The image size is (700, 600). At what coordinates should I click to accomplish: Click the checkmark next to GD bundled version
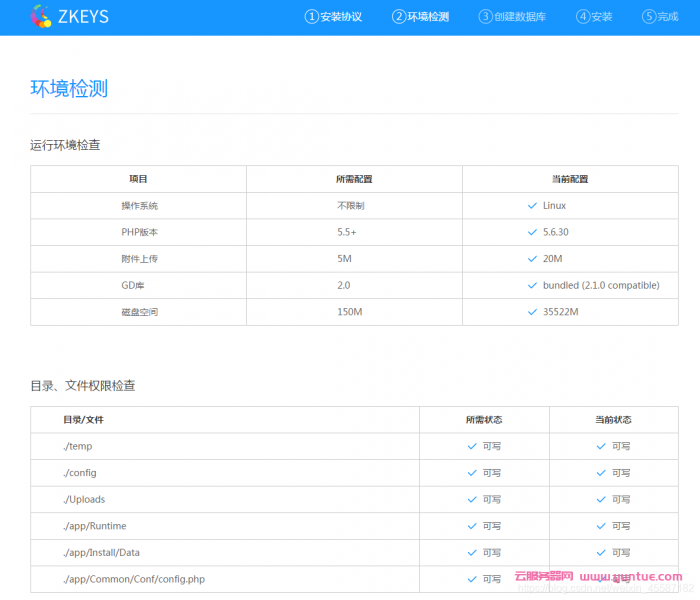pos(532,285)
